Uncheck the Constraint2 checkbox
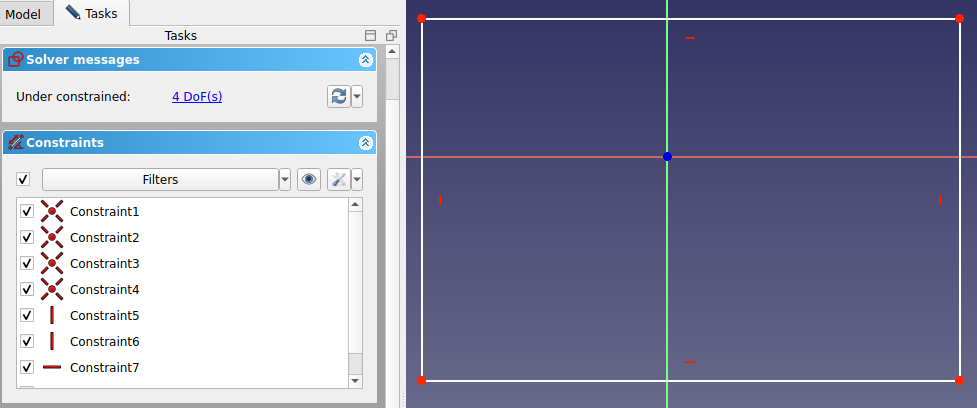Screen dimensions: 977x408 (27, 237)
